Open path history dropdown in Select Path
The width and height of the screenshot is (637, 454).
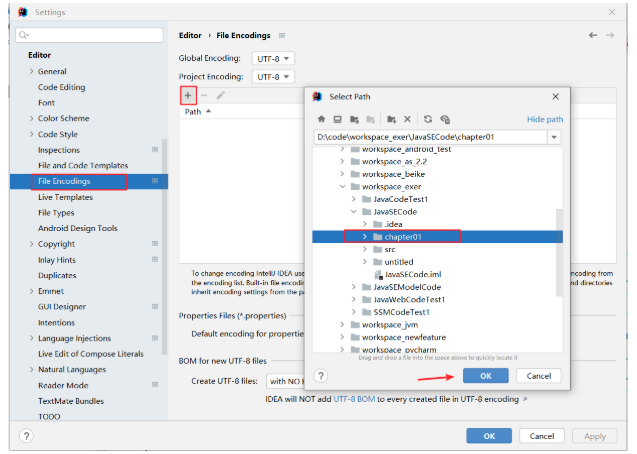click(554, 137)
